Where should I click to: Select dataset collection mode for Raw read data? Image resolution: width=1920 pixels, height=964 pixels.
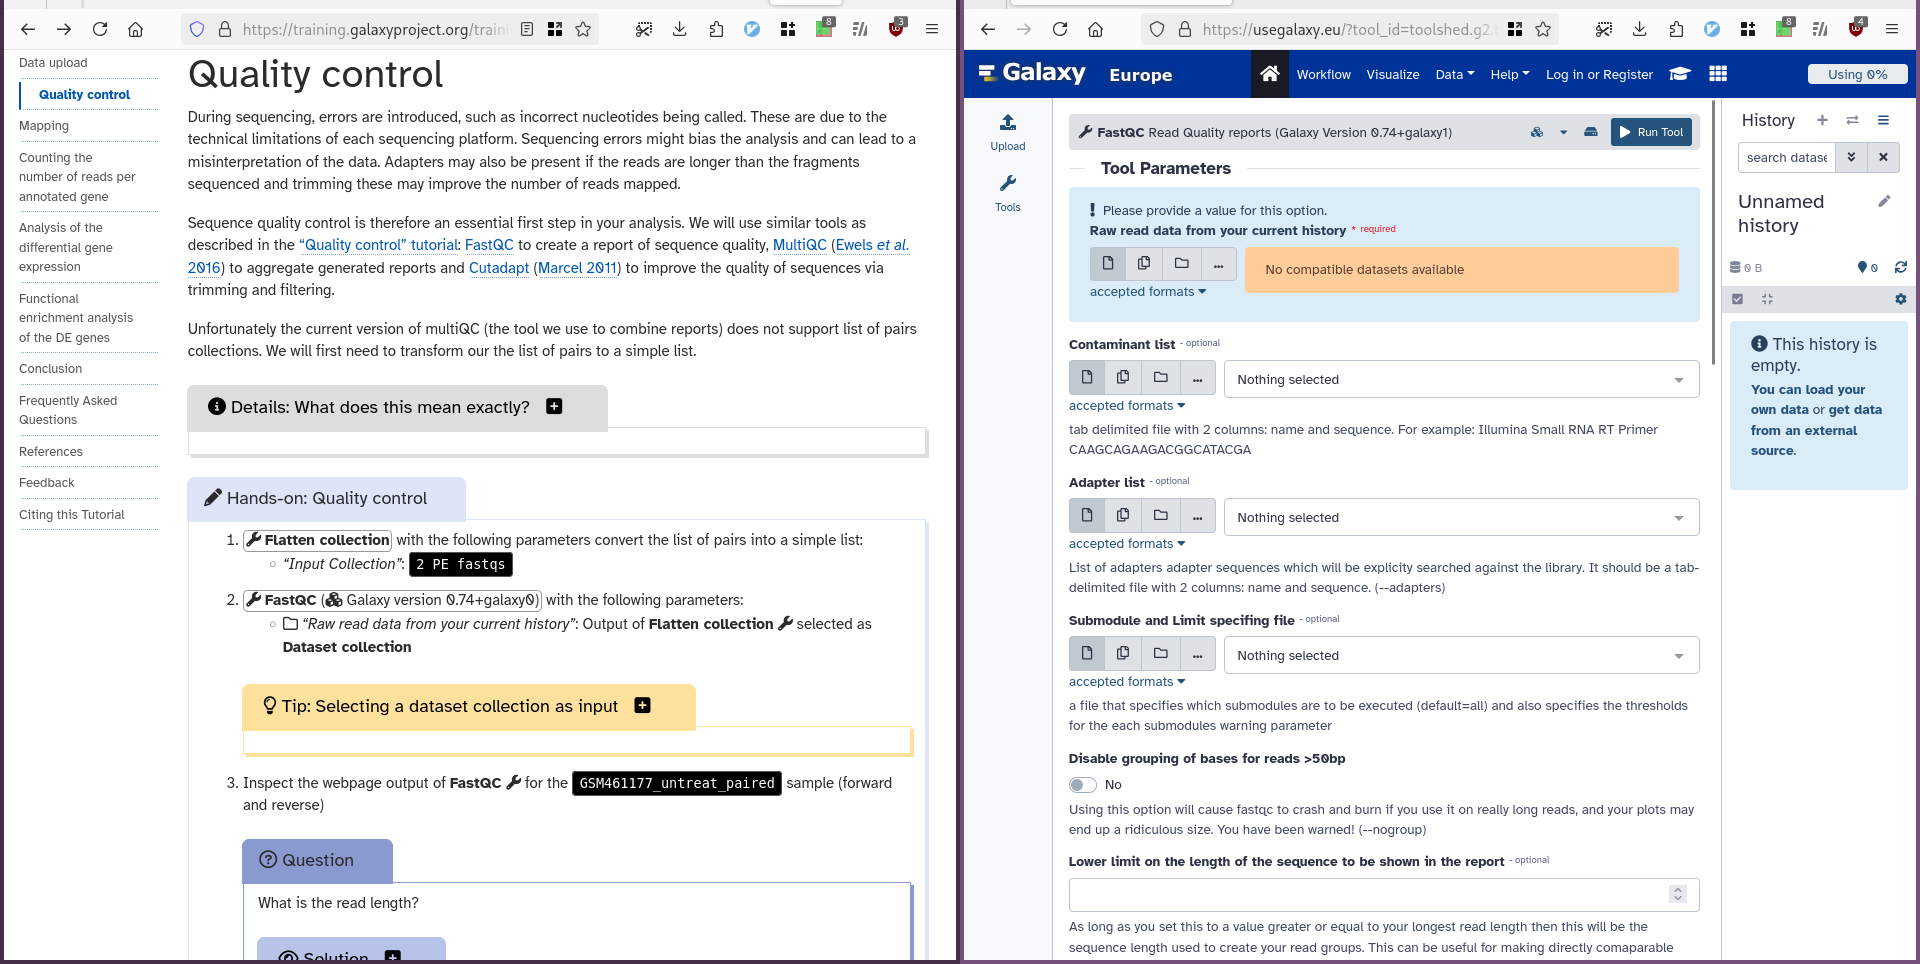pyautogui.click(x=1181, y=263)
